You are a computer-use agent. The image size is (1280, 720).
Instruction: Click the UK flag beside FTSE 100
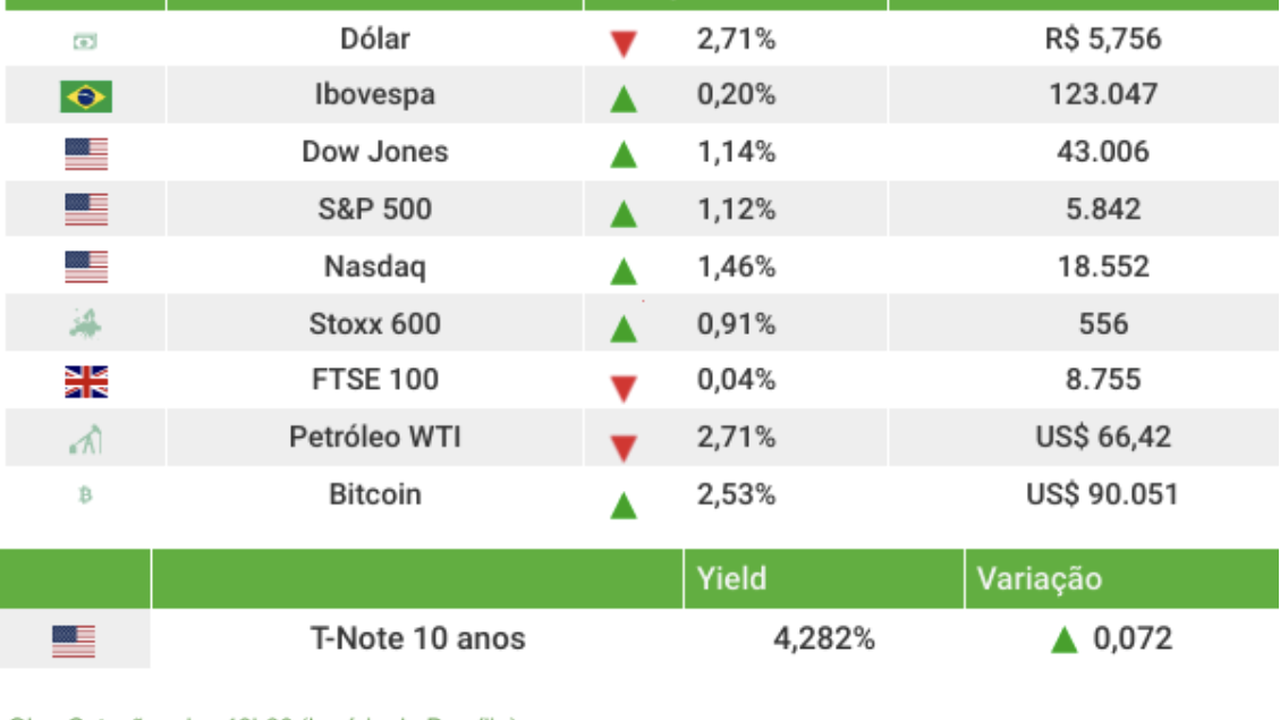coord(85,381)
